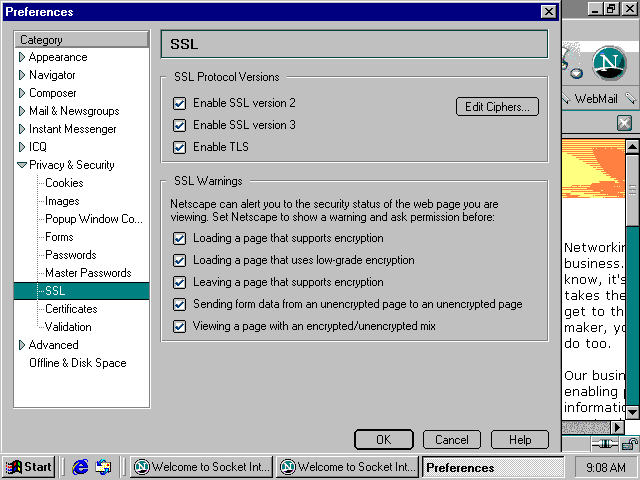This screenshot has width=640, height=480.
Task: Restore down the browser window
Action: tap(611, 9)
